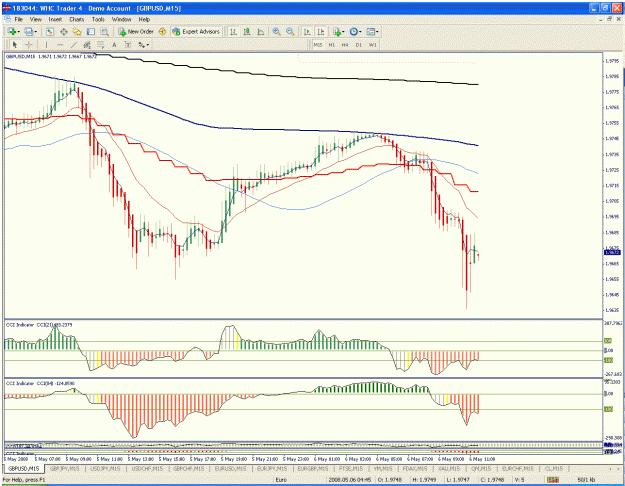This screenshot has width=625, height=486.
Task: Open the View menu
Action: (35, 19)
